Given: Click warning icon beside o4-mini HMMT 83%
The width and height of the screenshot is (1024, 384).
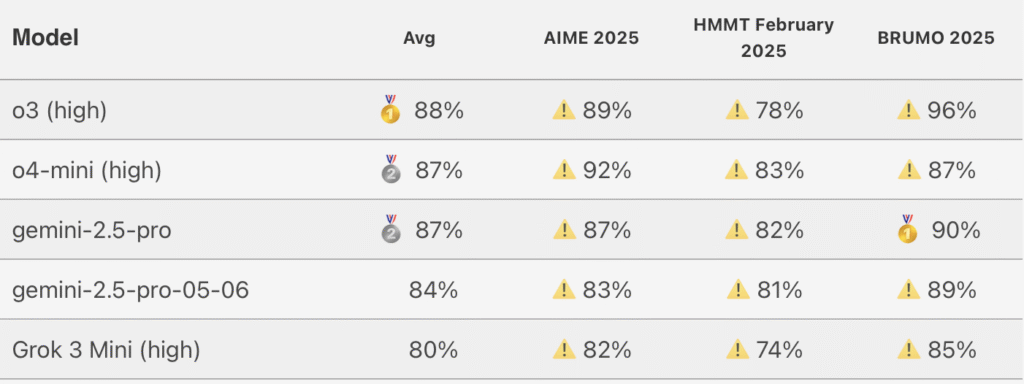Looking at the screenshot, I should pos(737,170).
